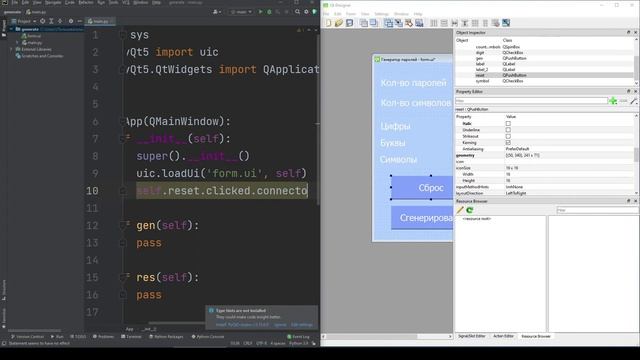
Task: Click Bring to Front icon in Qt Designer
Action: coord(373,23)
